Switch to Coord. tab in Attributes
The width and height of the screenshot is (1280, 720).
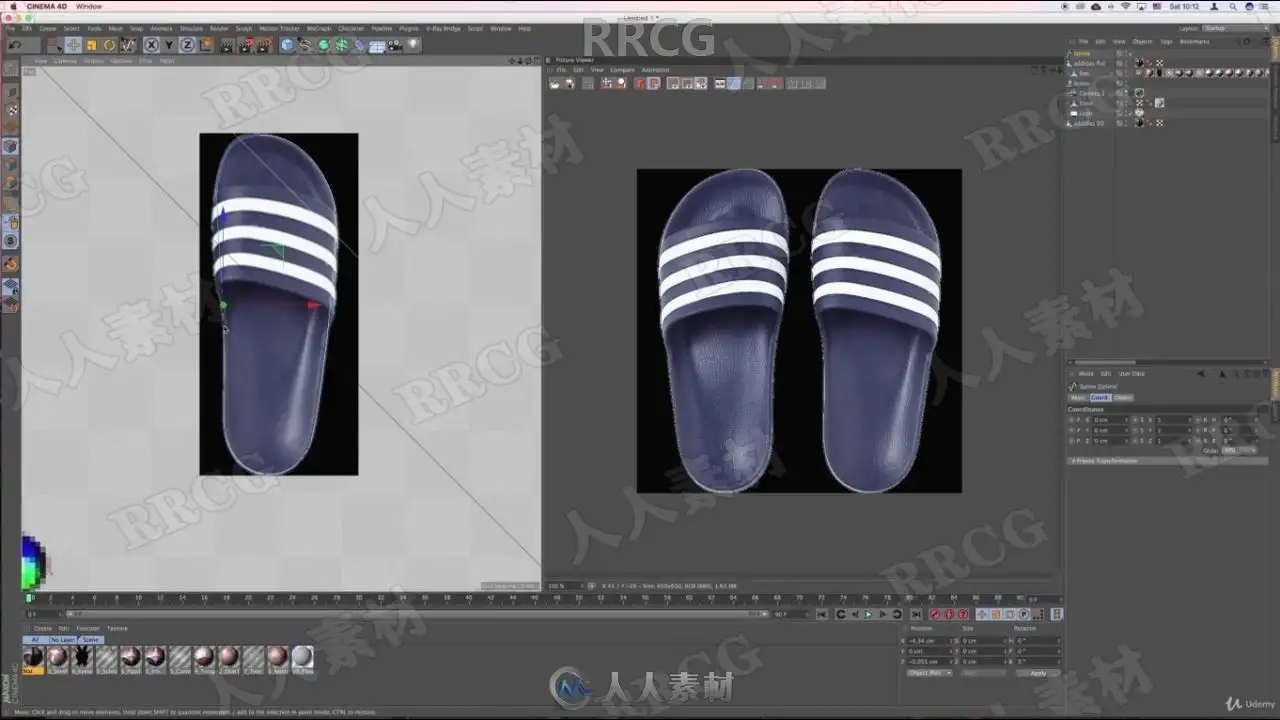click(1100, 398)
